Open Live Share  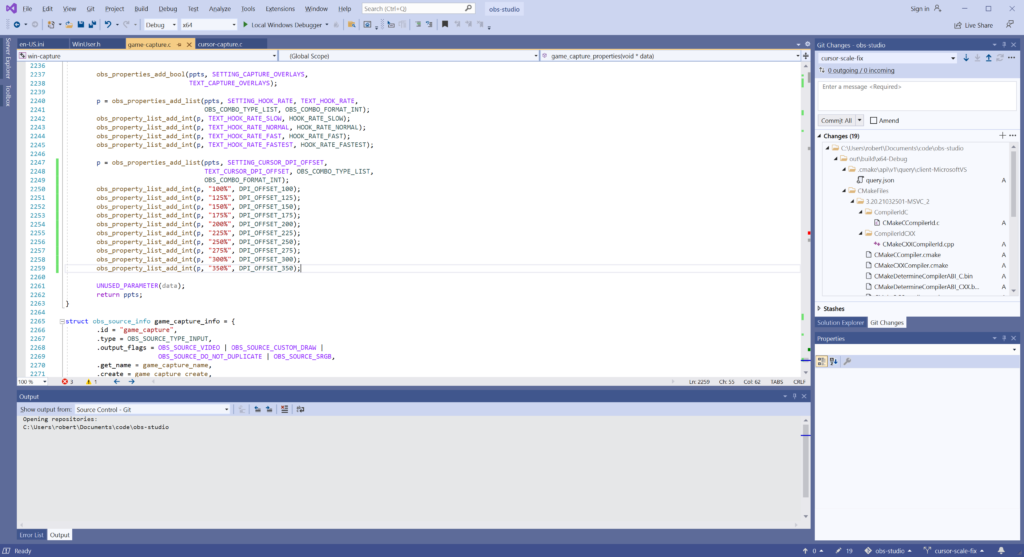974,25
